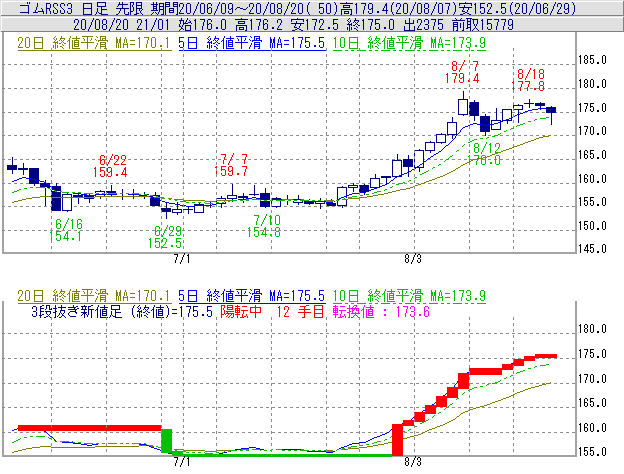Click the 7/1 date label under candlestick chart
The width and height of the screenshot is (624, 474).
pyautogui.click(x=182, y=259)
